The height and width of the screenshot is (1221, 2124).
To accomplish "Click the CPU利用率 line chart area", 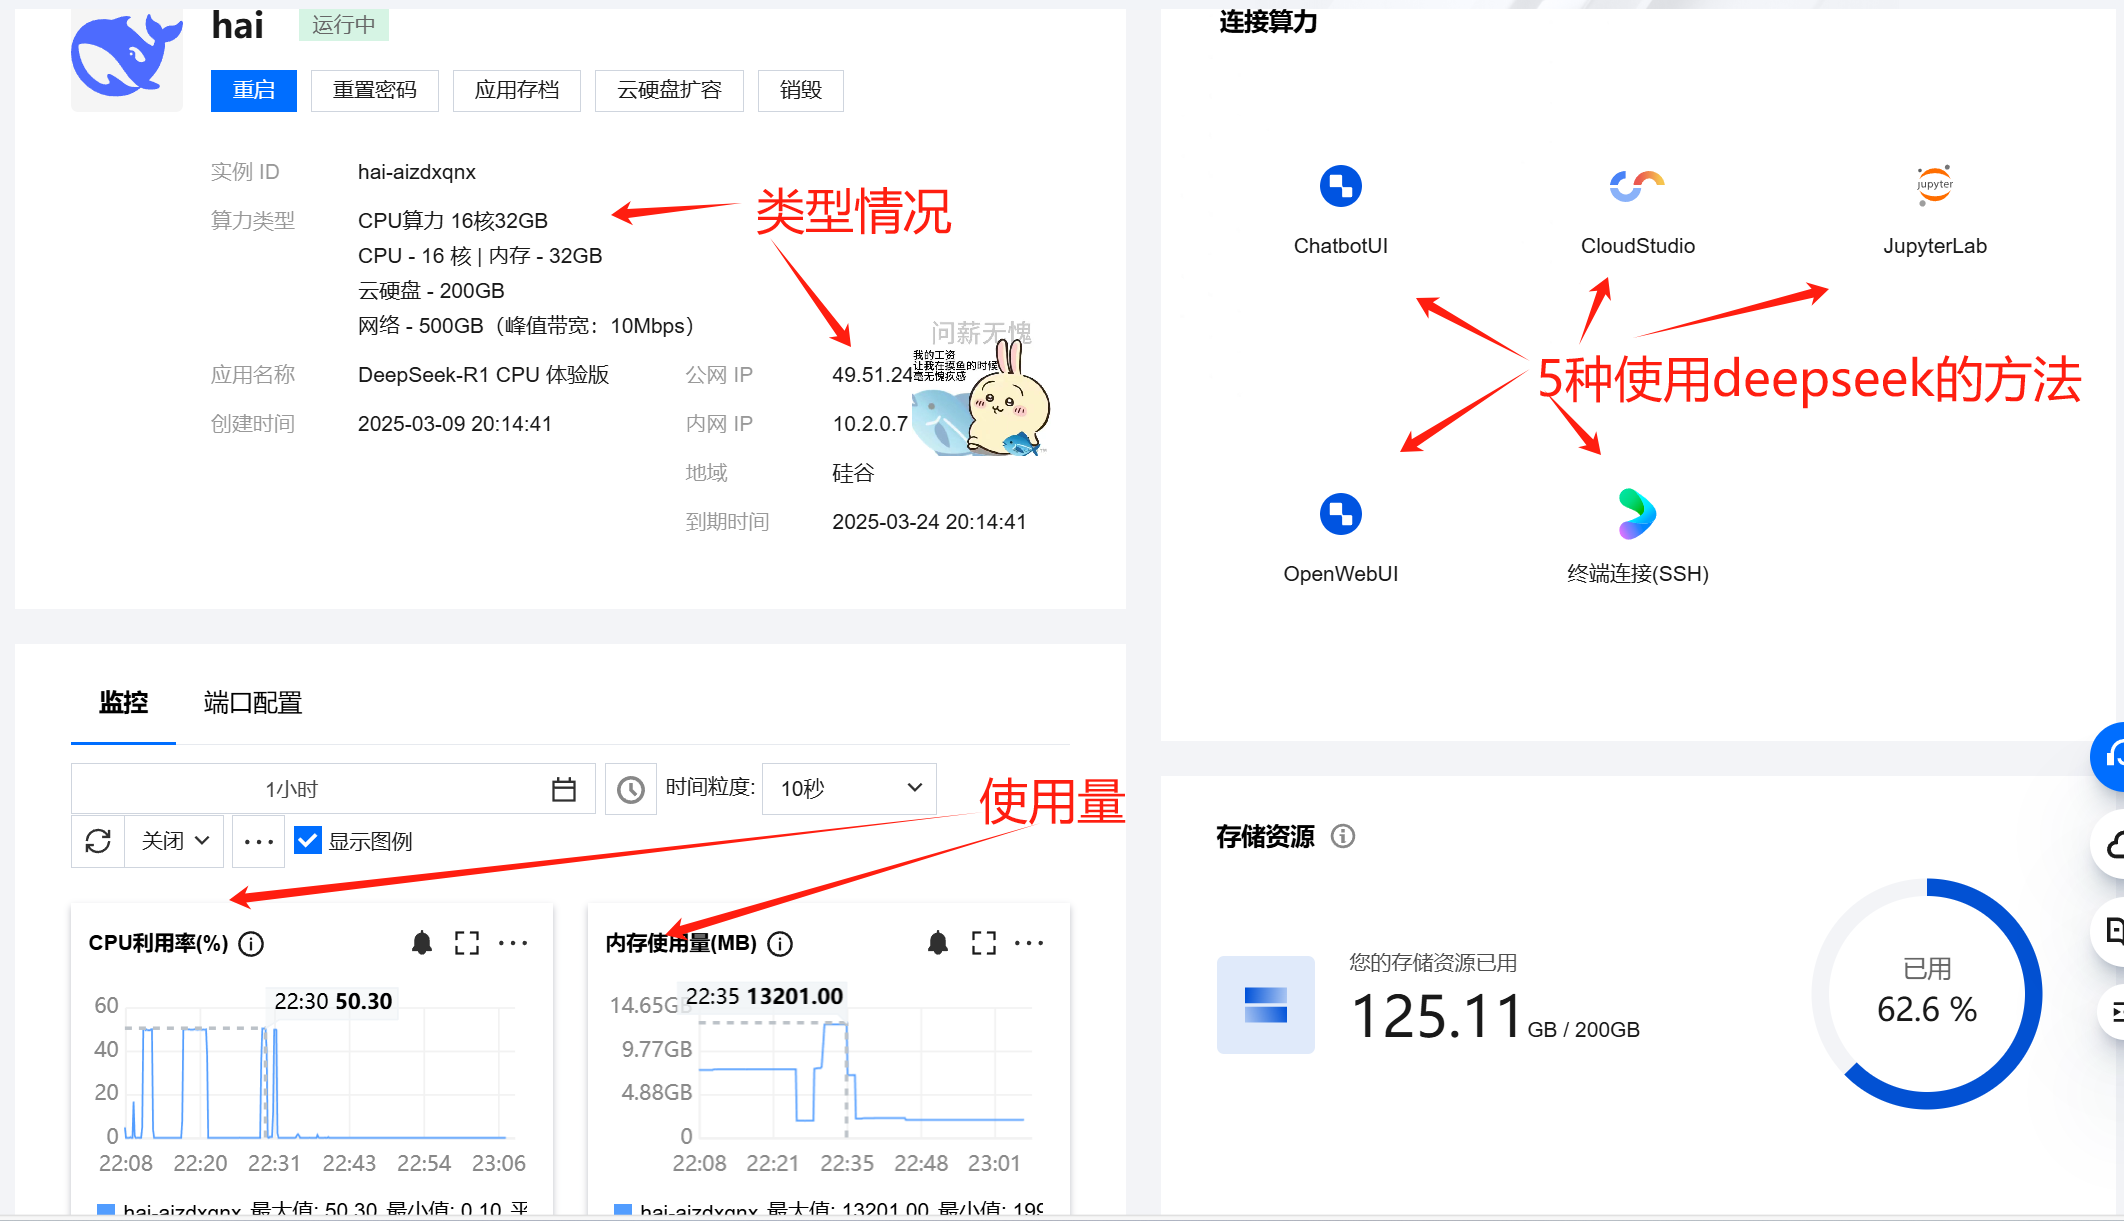I will click(x=320, y=1073).
